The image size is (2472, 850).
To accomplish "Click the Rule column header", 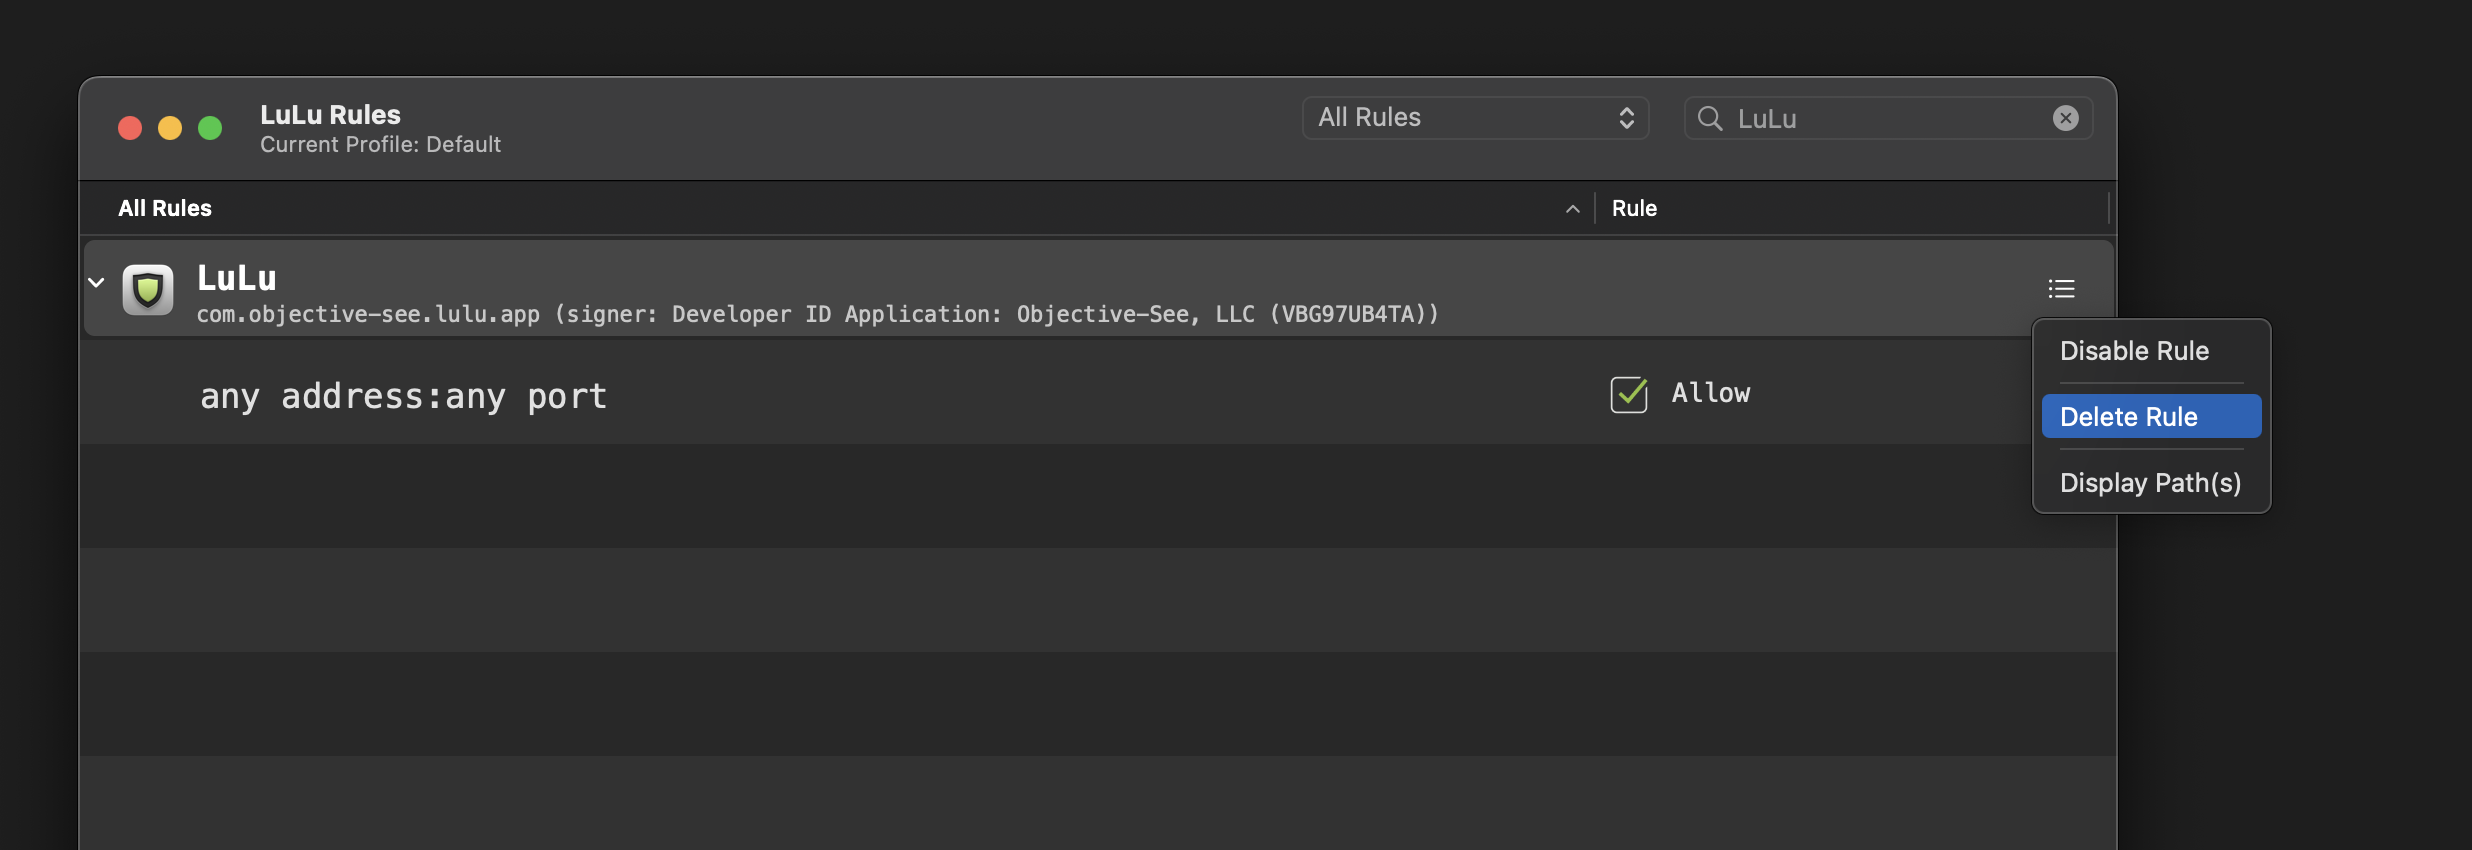I will [x=1634, y=209].
